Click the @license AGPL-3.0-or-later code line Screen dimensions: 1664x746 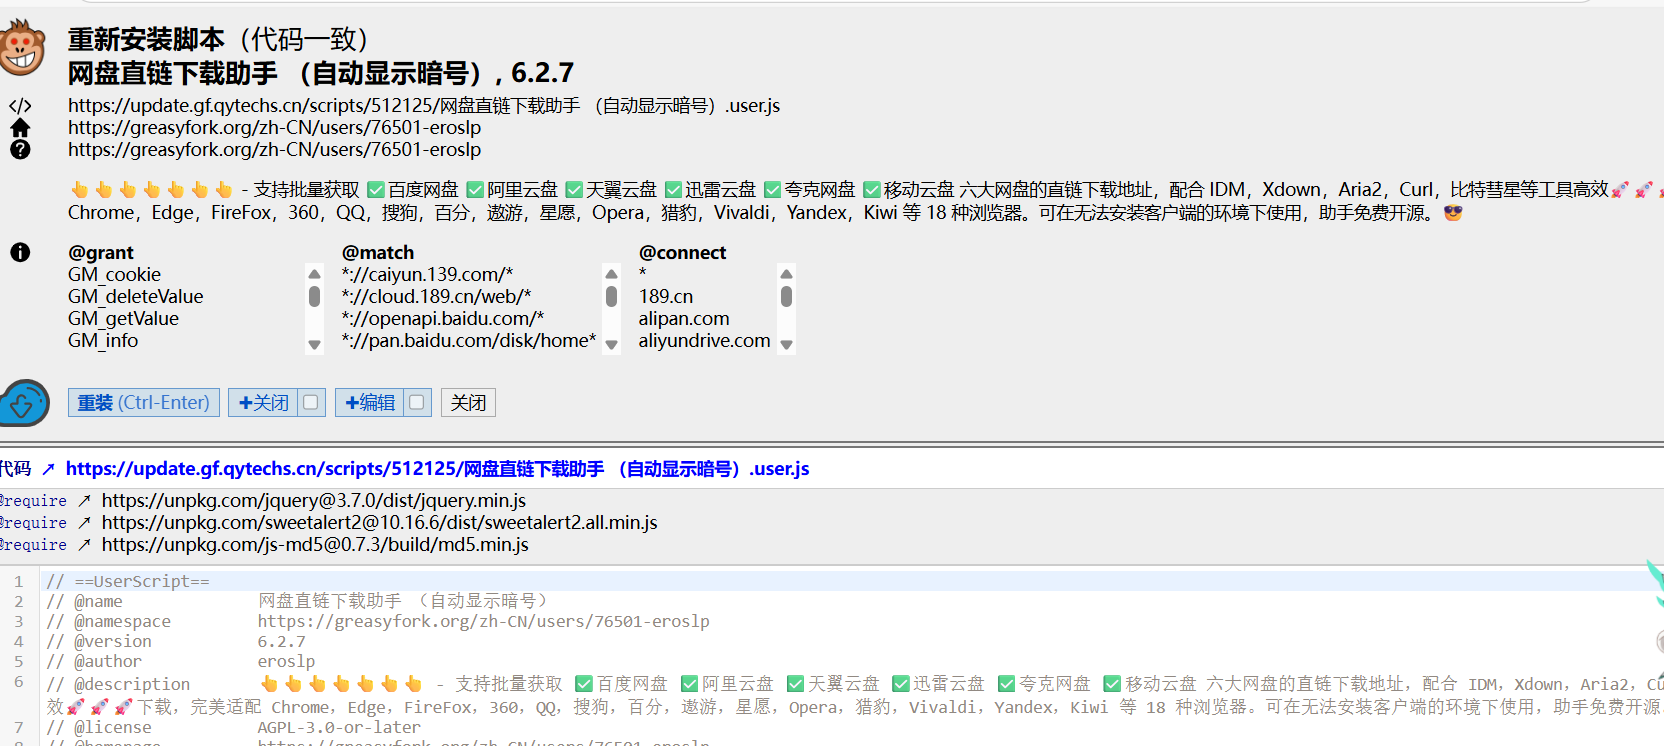tap(850, 727)
